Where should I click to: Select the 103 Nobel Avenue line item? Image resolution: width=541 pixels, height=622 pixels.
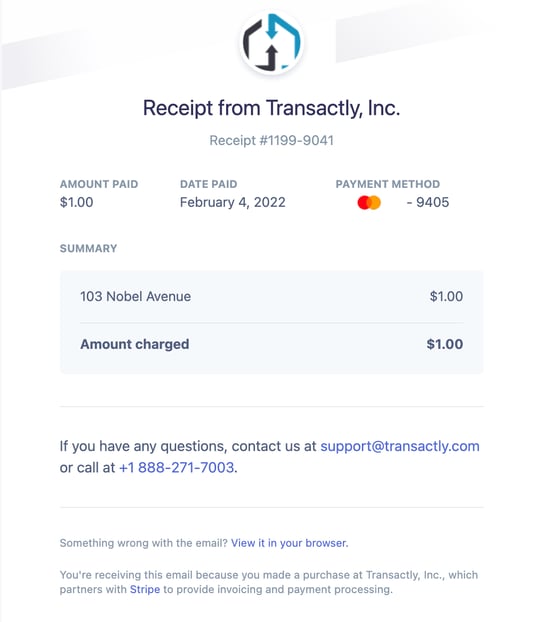[135, 296]
